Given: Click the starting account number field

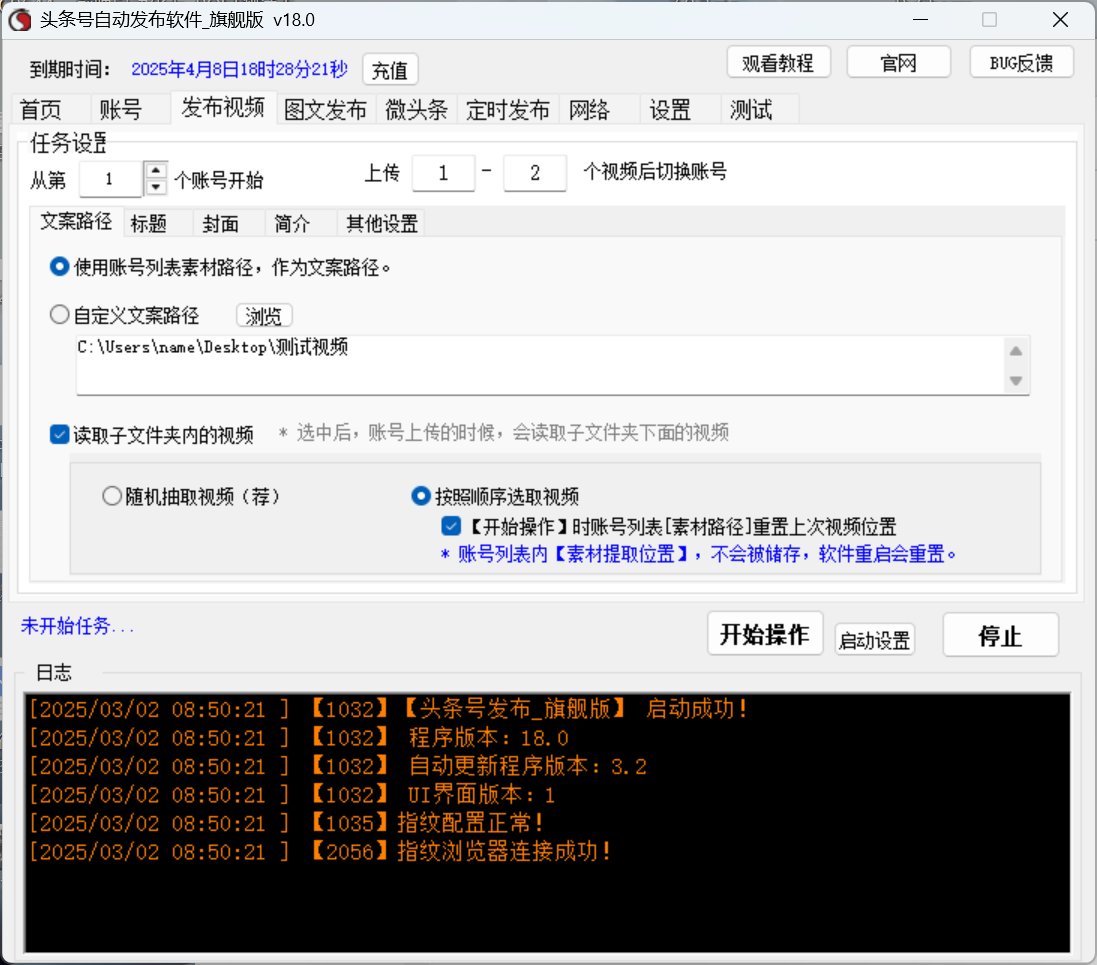Looking at the screenshot, I should click(111, 179).
